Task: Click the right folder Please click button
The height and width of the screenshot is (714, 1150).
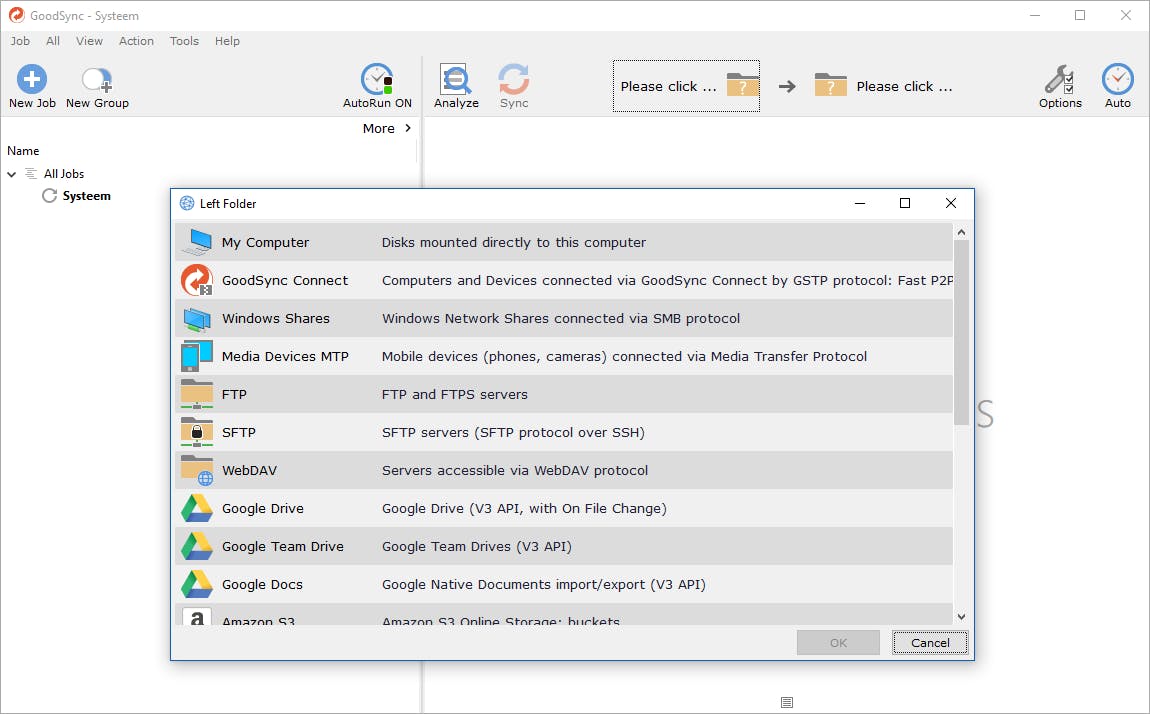Action: tap(884, 86)
